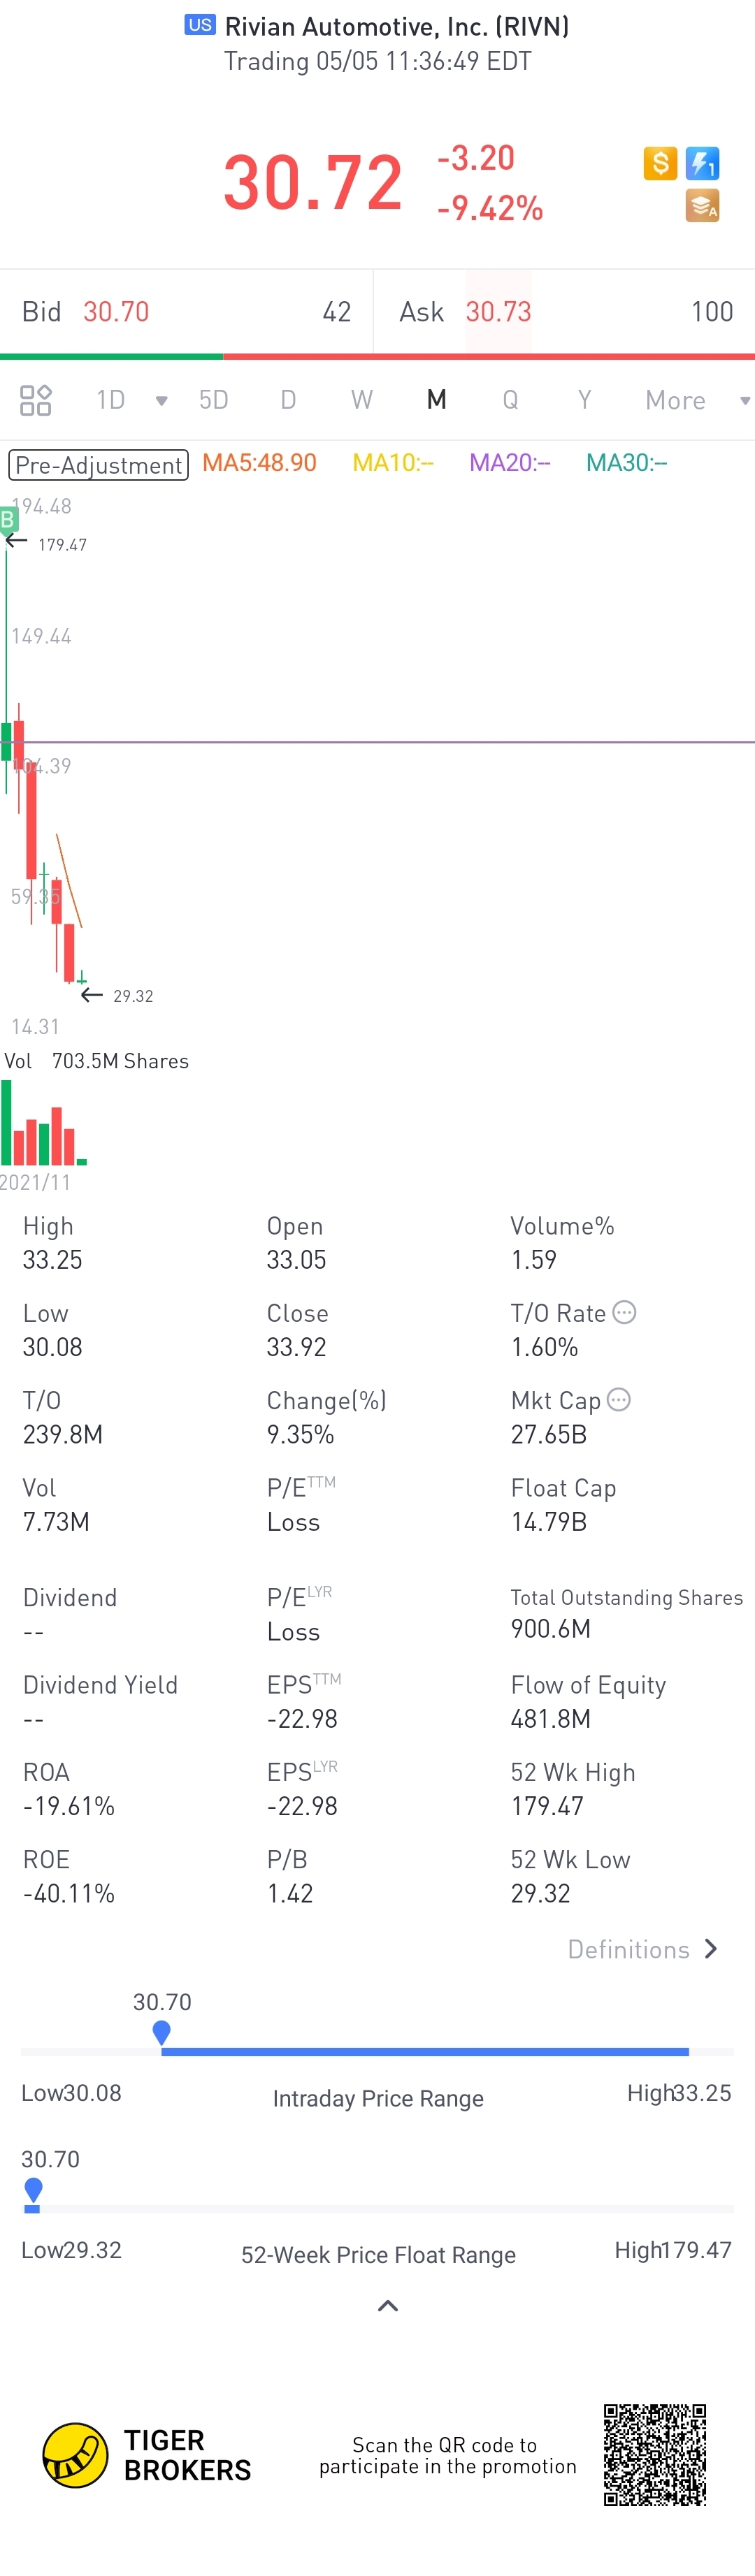
Task: Tap the orange dollar sign icon
Action: click(660, 163)
